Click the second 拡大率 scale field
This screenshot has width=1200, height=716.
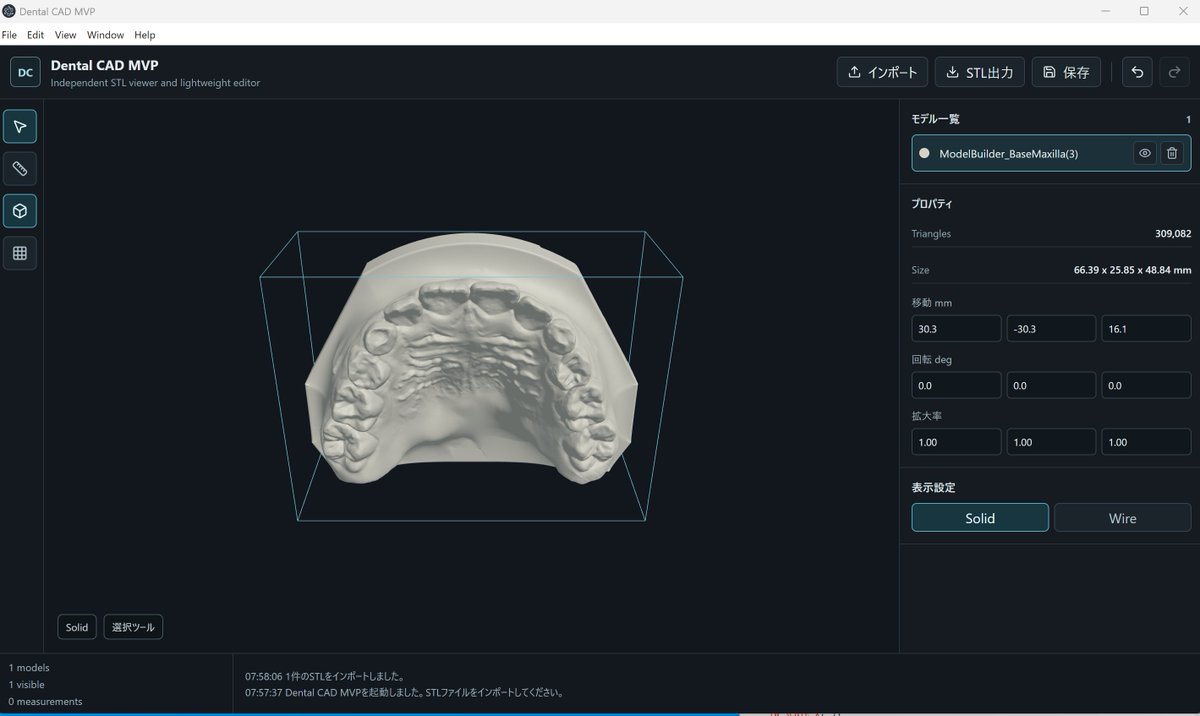[1051, 442]
